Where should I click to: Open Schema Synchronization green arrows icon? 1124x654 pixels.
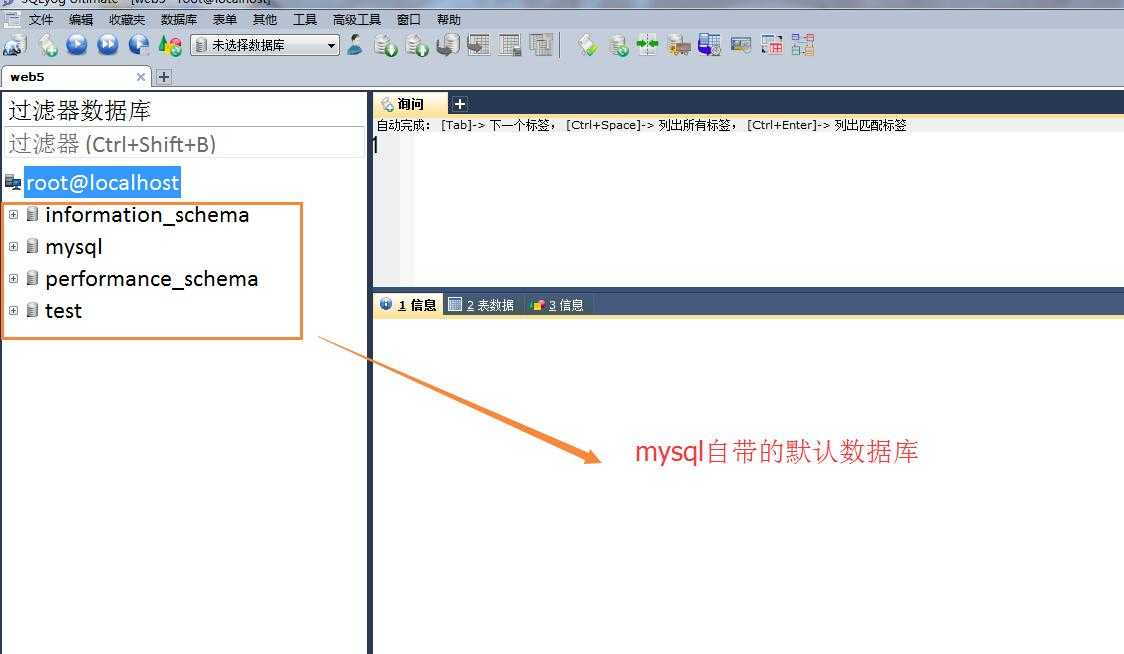(647, 45)
